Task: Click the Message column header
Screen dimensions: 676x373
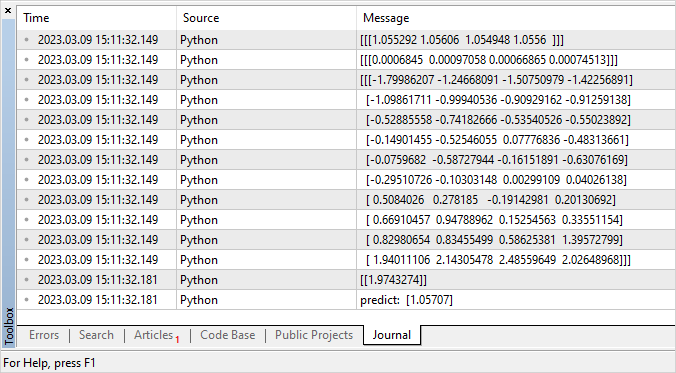Action: 516,18
